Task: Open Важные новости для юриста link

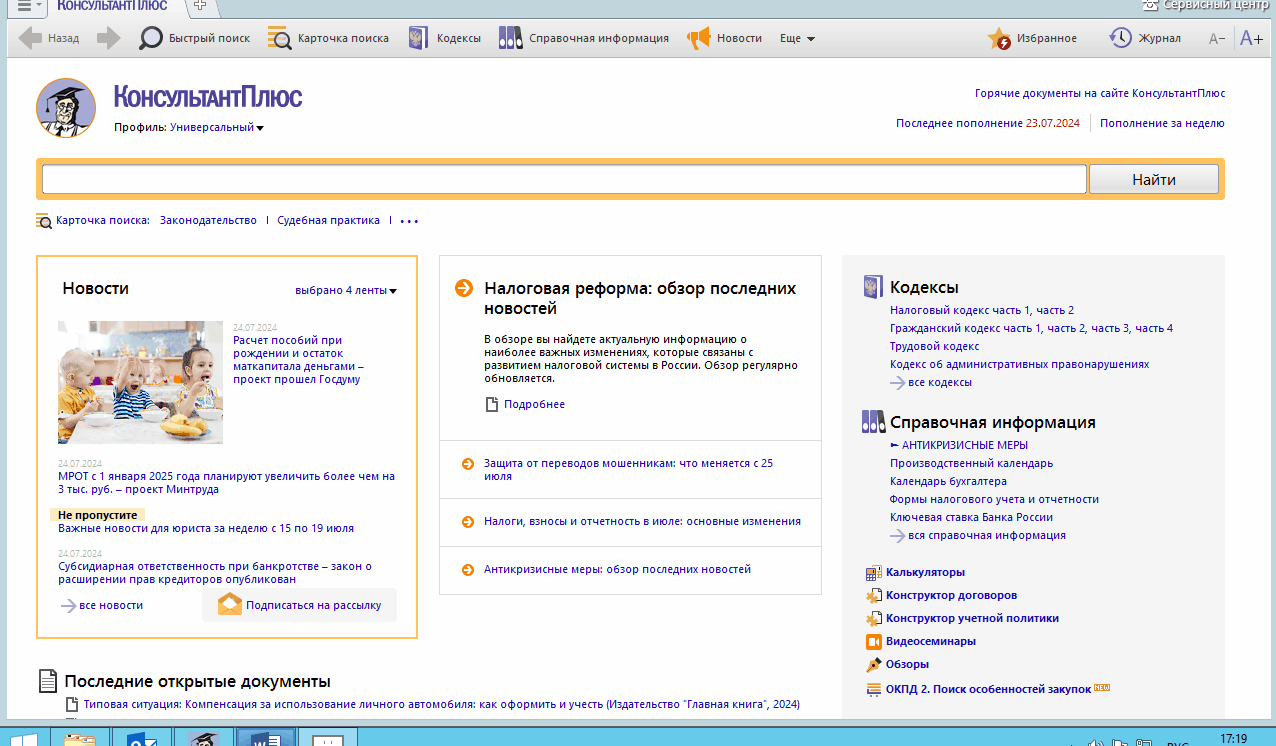Action: (206, 529)
